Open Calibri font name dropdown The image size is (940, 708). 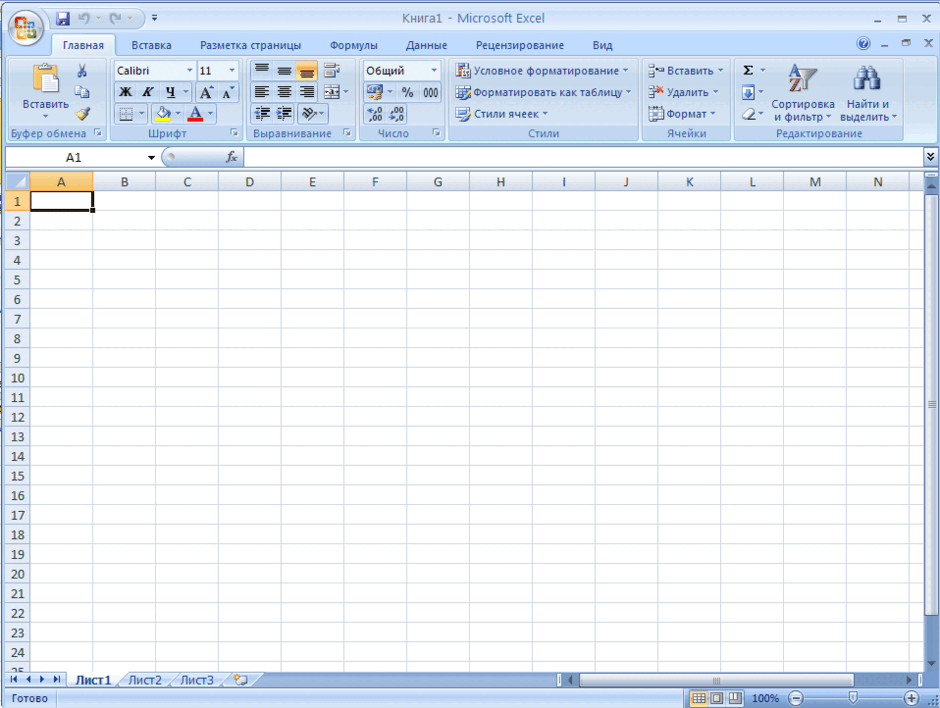click(189, 71)
